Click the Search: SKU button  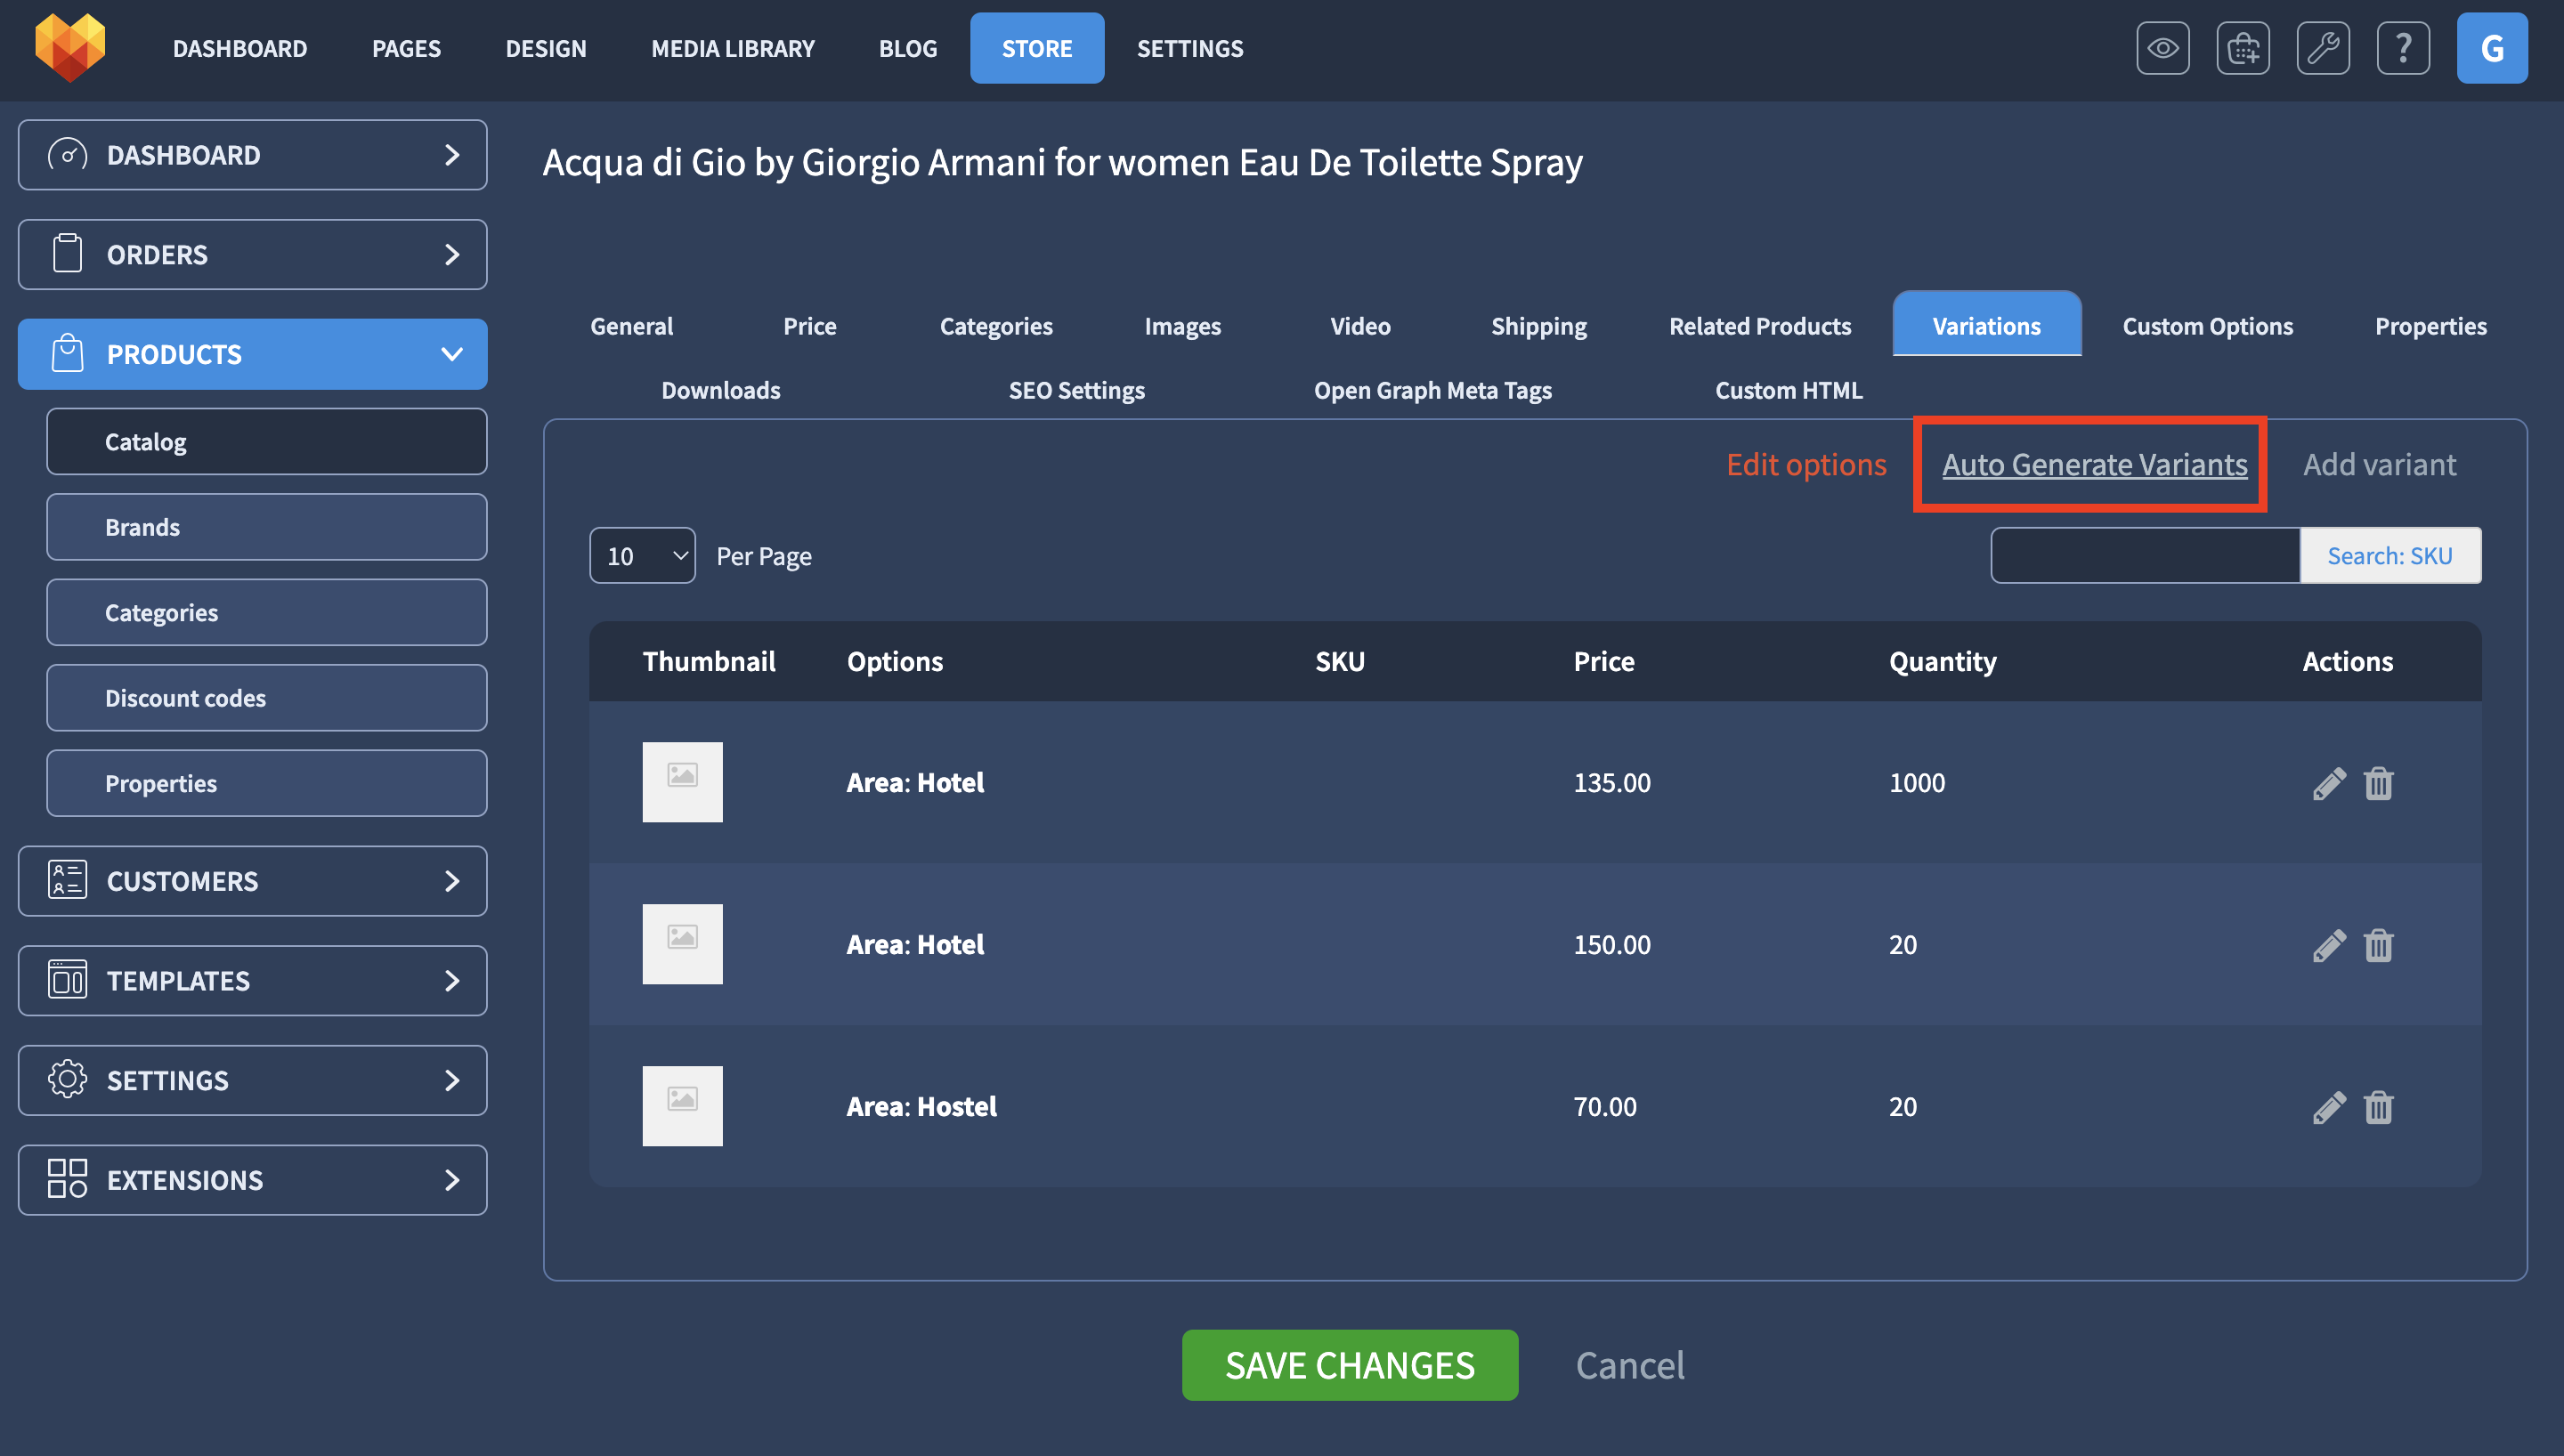[x=2390, y=555]
